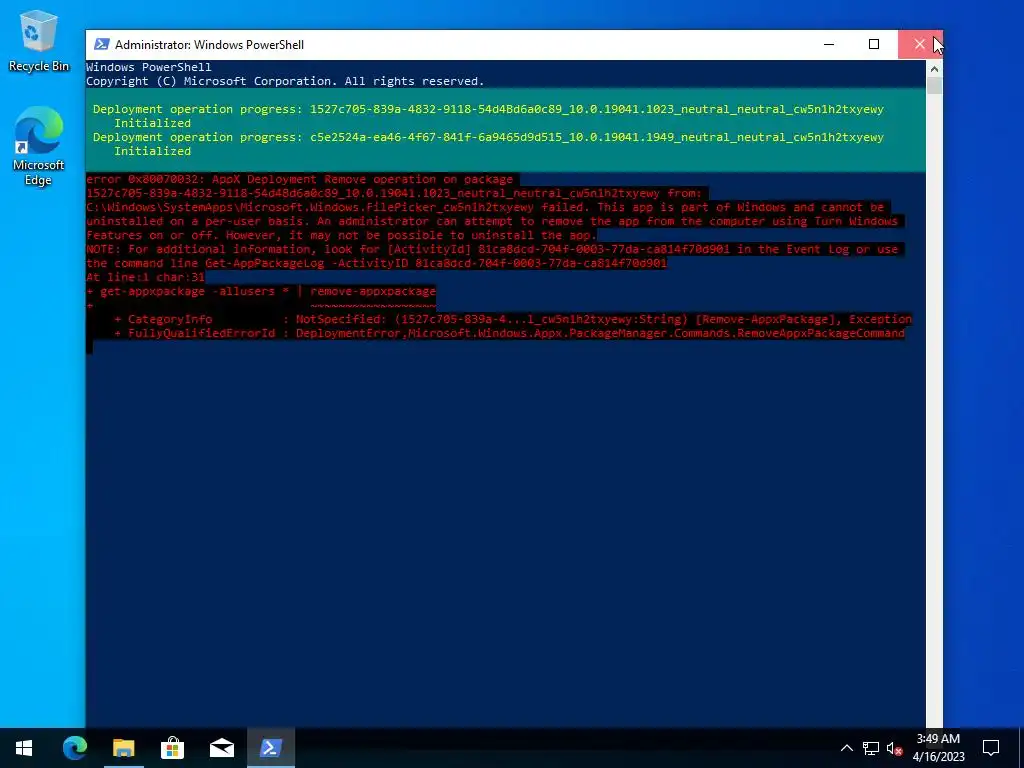Select the Microsoft Edge desktop shortcut
The image size is (1024, 768).
coord(39,146)
